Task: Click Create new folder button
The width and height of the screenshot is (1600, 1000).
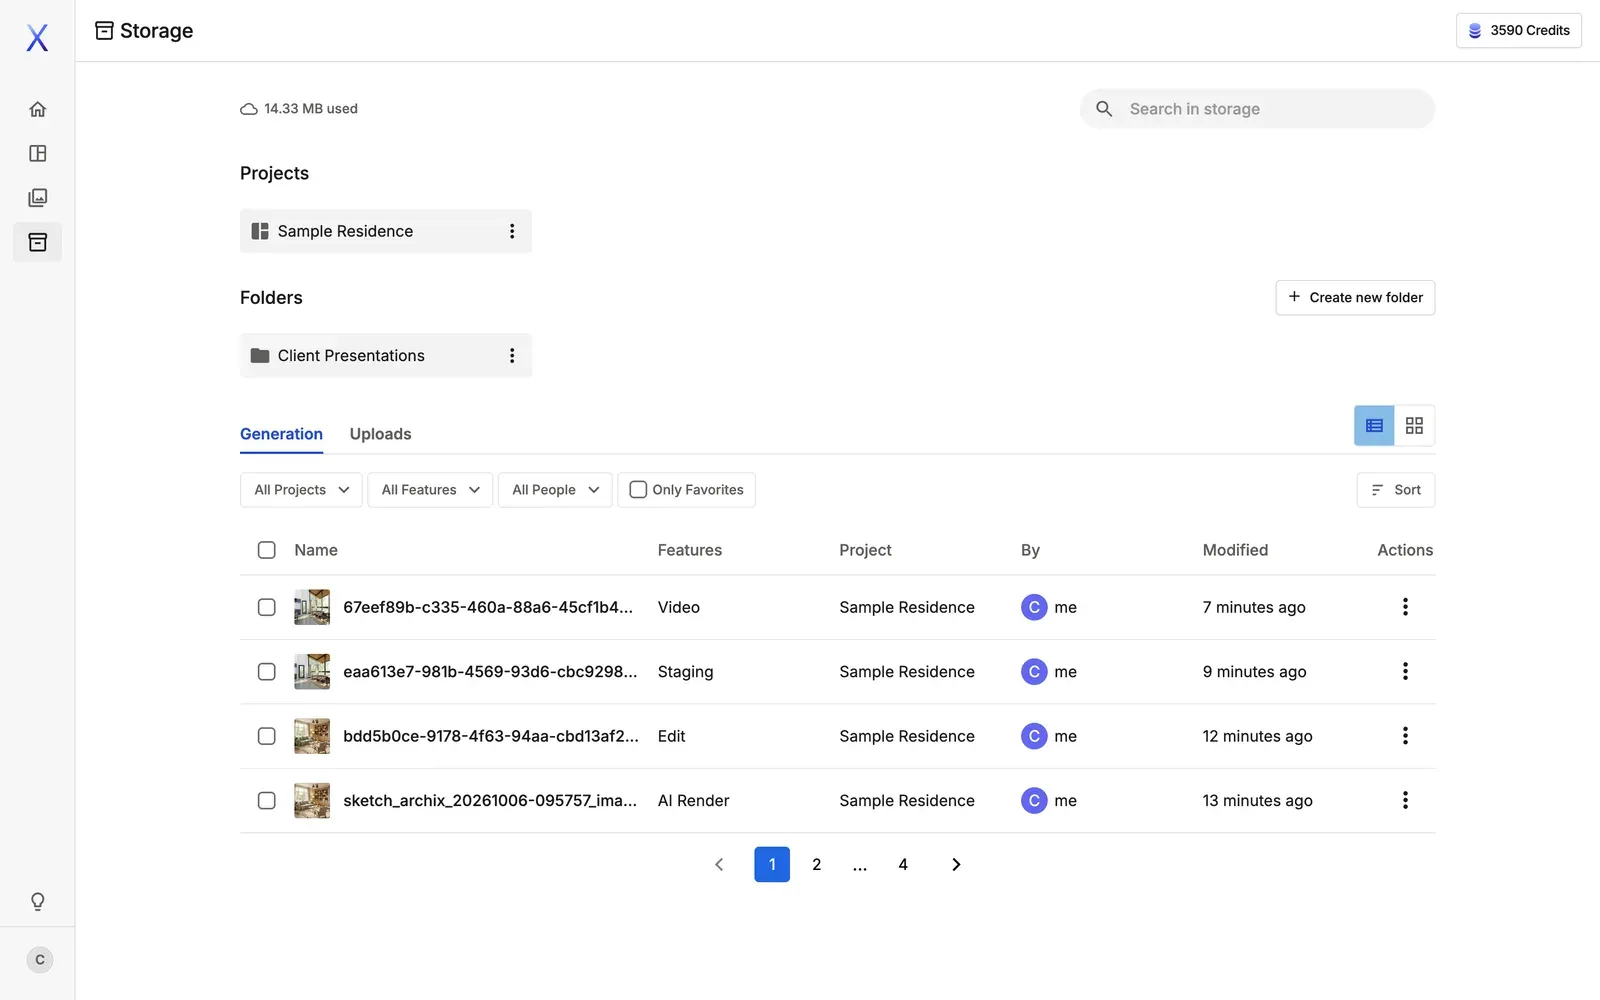Action: pos(1355,297)
